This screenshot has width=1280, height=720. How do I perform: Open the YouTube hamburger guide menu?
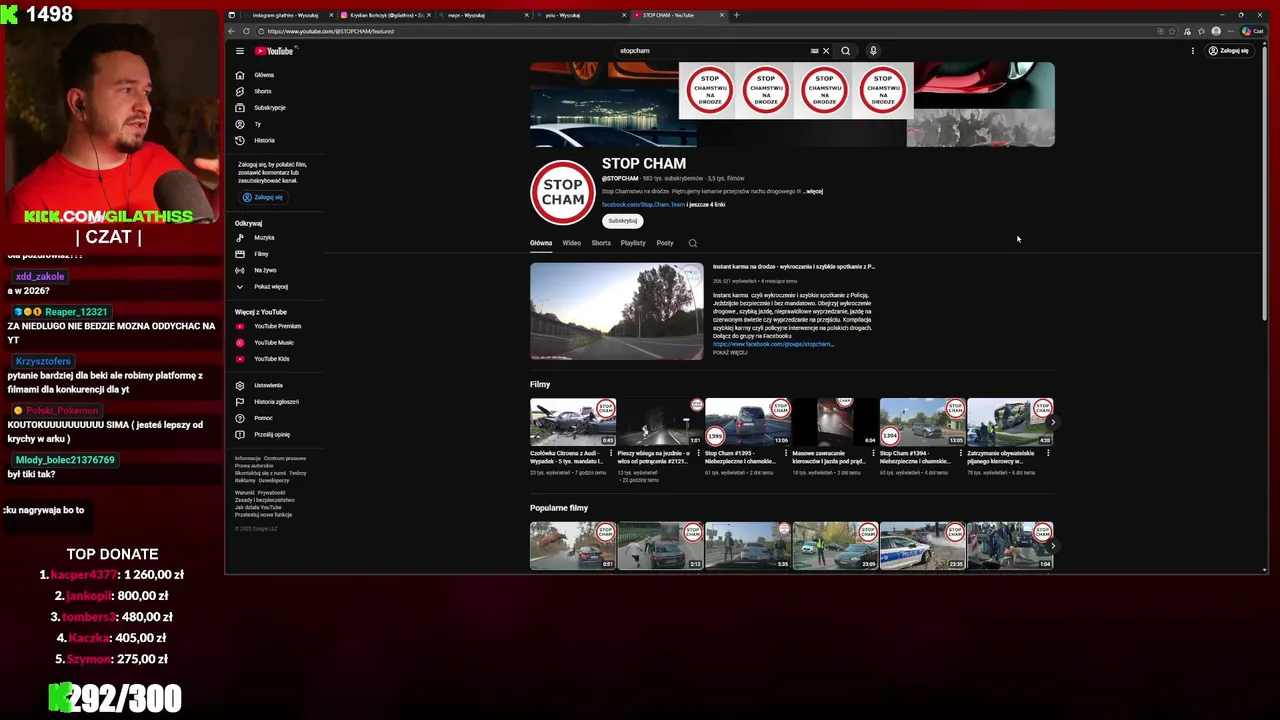240,51
